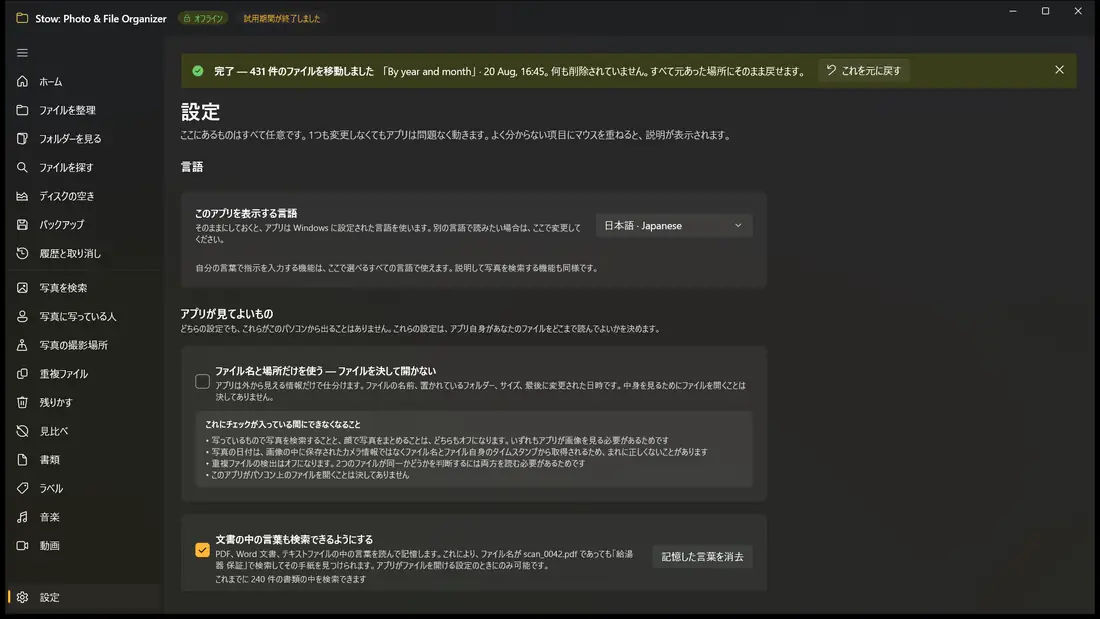Screen dimensions: 1100x619
Task: Click このアプリを表示する言語 label
Action: pos(246,213)
